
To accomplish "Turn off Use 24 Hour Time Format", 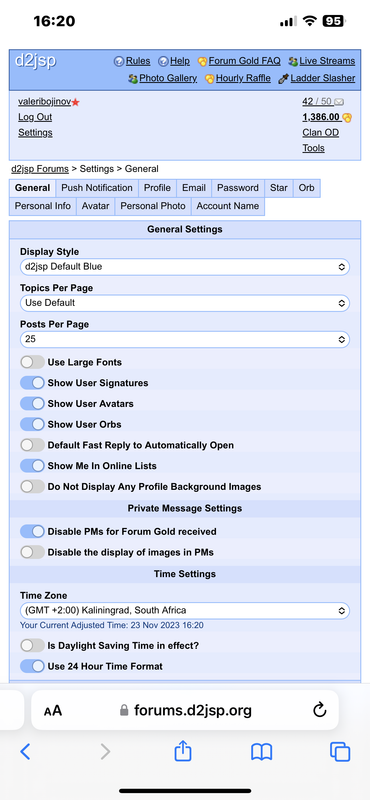I will [x=33, y=666].
